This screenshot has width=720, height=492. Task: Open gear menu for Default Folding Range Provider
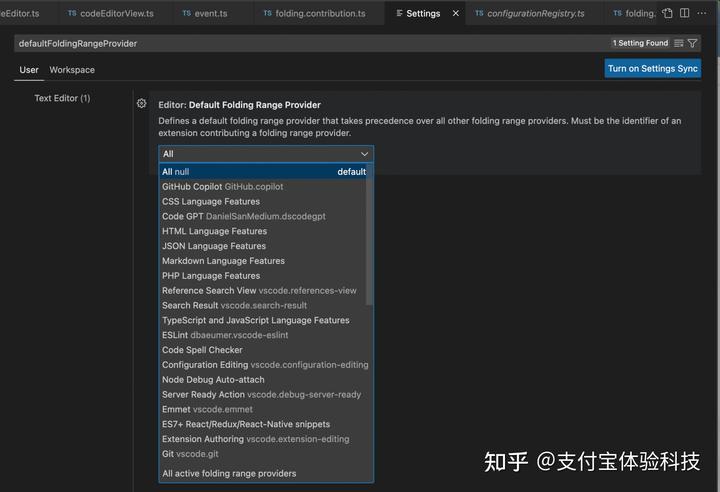141,103
